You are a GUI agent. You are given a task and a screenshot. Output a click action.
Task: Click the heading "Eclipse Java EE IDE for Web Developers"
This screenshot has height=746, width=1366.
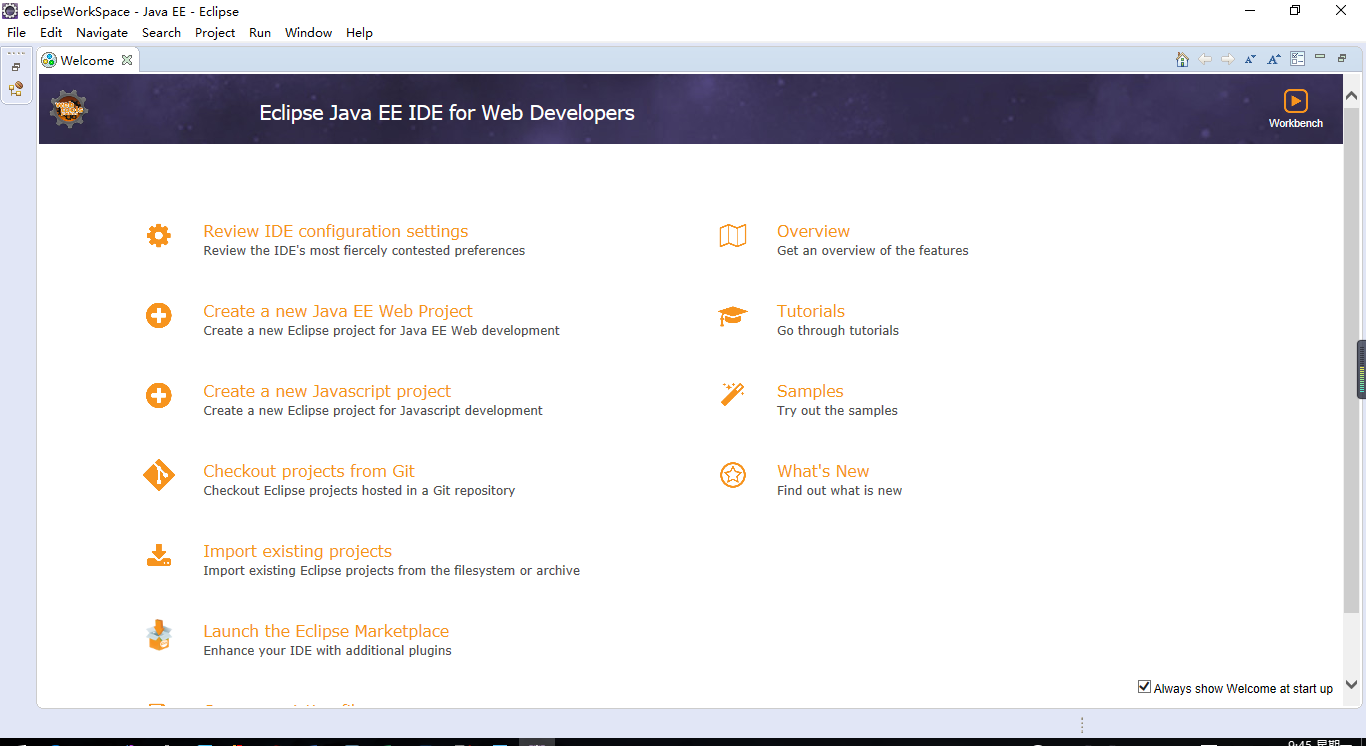pyautogui.click(x=447, y=113)
